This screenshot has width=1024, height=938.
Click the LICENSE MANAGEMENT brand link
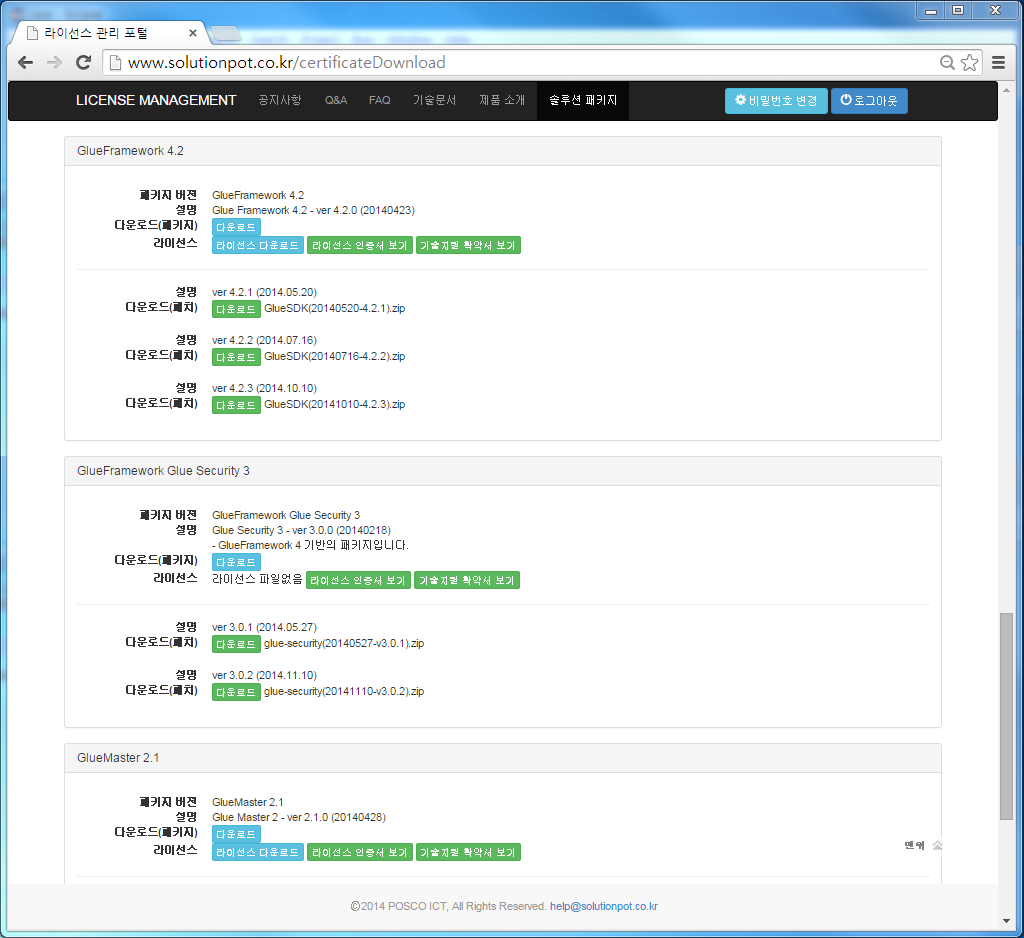coord(156,101)
